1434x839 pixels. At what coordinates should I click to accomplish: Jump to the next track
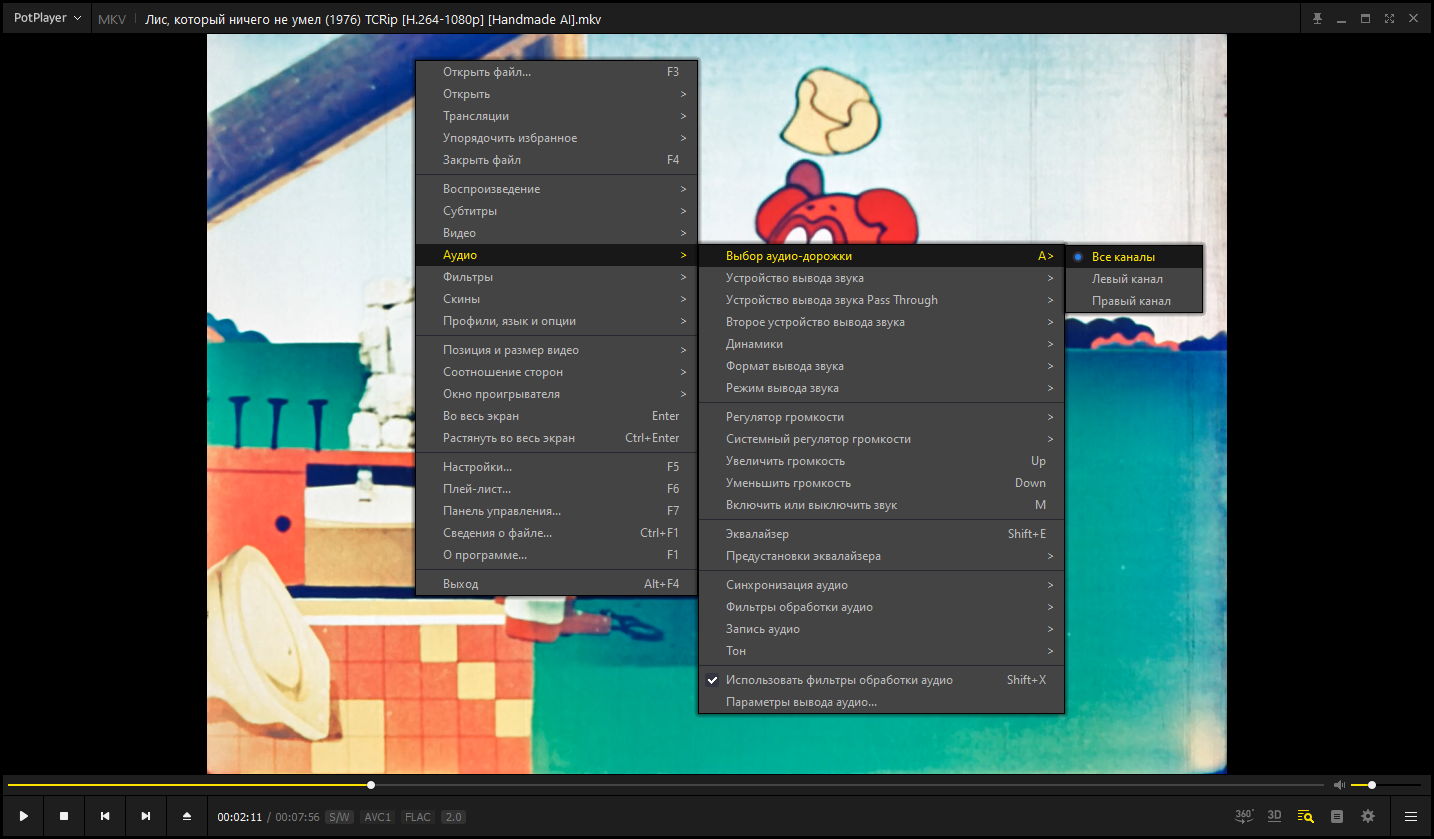(x=146, y=816)
